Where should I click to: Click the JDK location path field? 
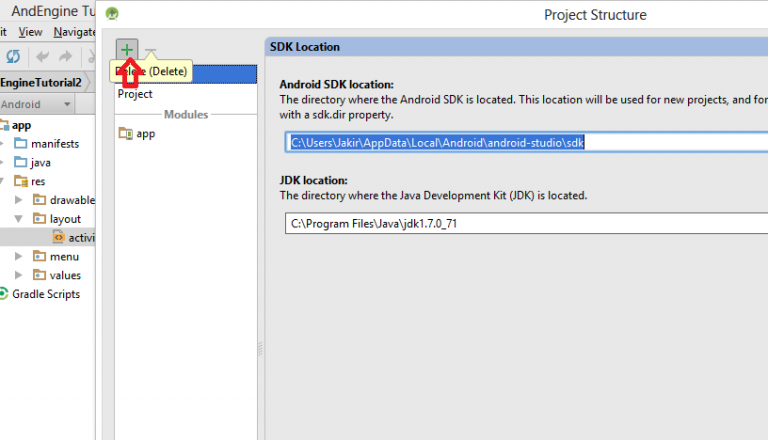point(520,223)
